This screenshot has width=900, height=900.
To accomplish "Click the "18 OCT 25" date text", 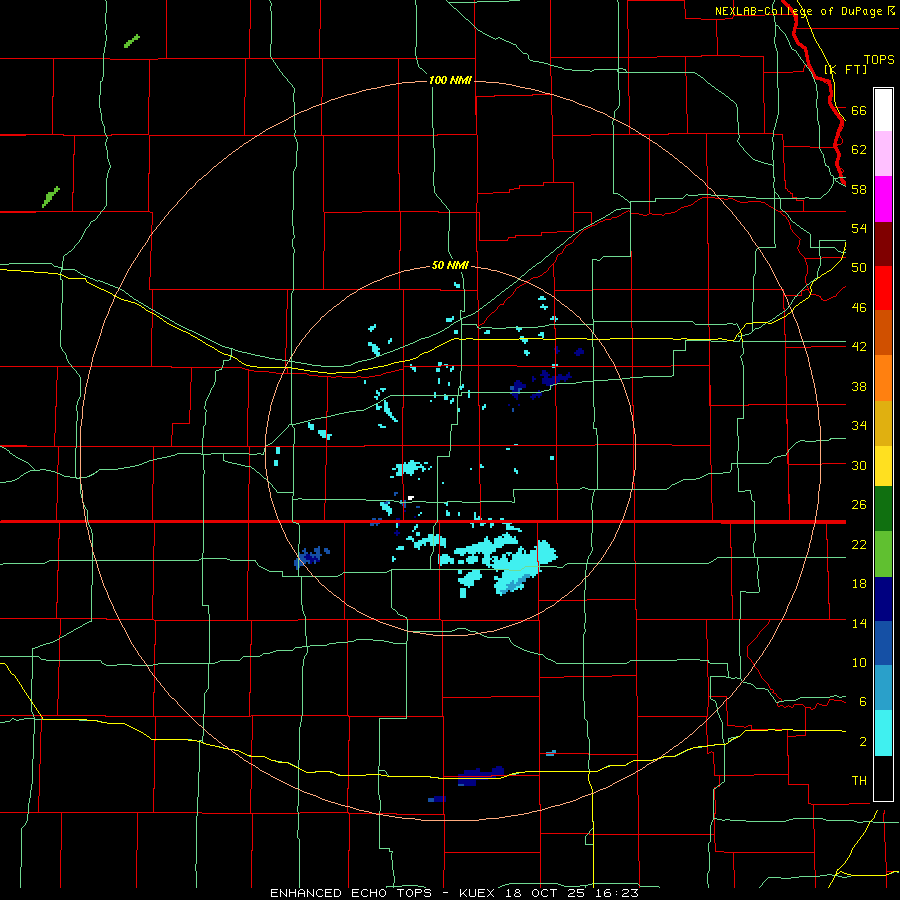I will 544,893.
